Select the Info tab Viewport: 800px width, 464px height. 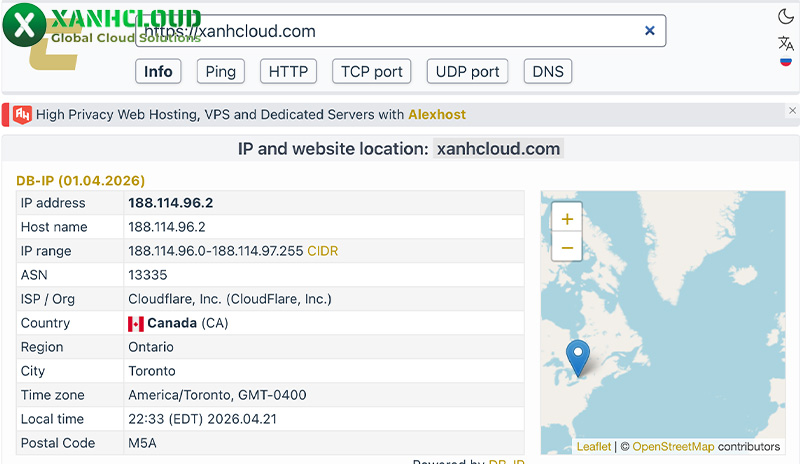(x=158, y=71)
